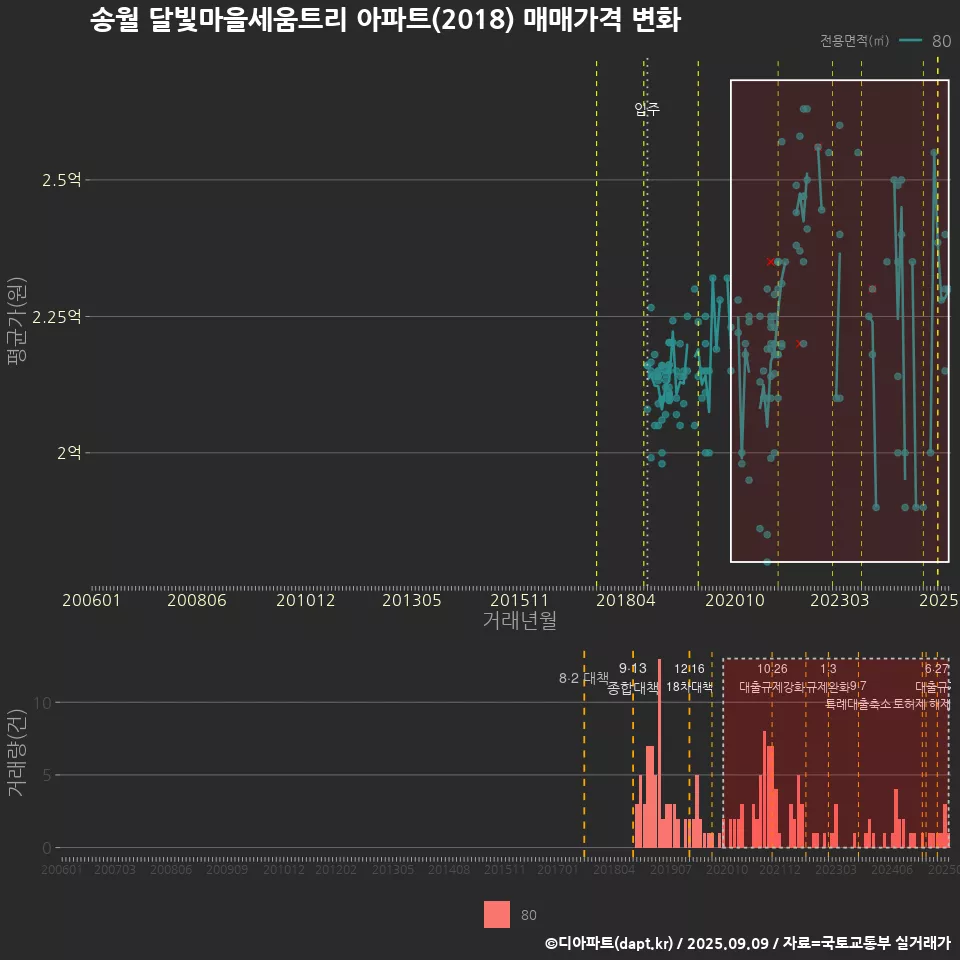Click the 0 label on the volume chart y-axis
Screen dimensions: 960x960
pos(47,848)
